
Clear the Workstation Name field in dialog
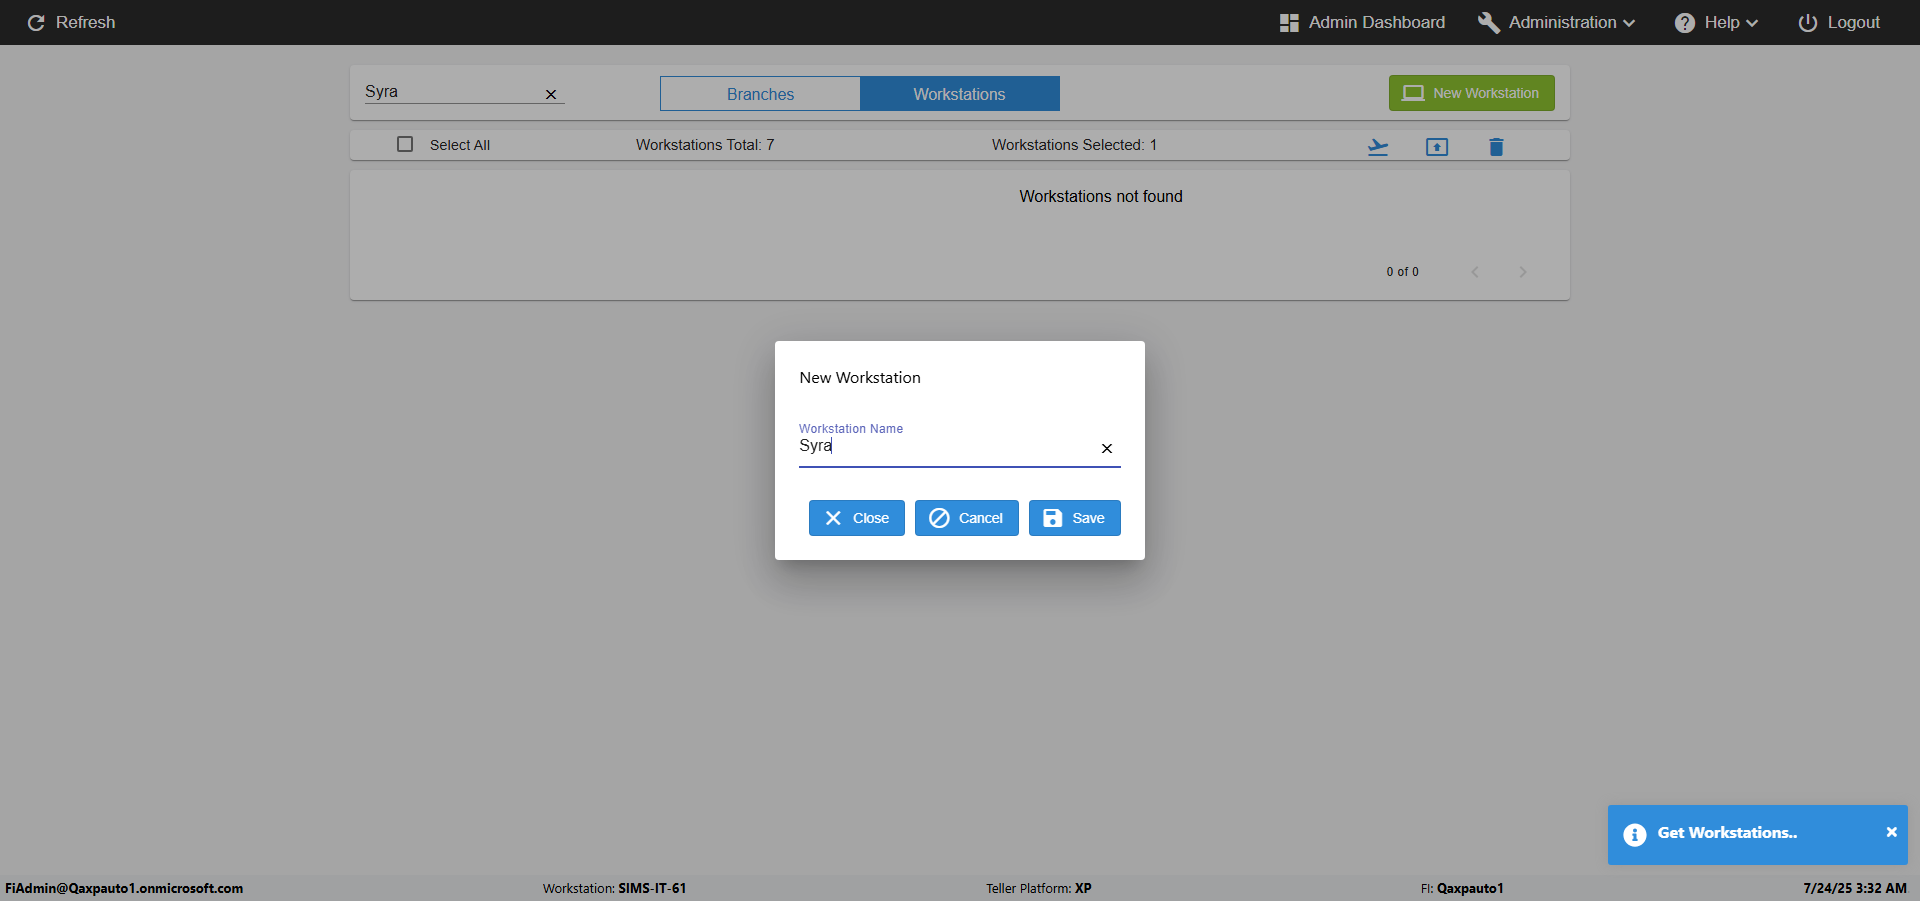point(1107,448)
